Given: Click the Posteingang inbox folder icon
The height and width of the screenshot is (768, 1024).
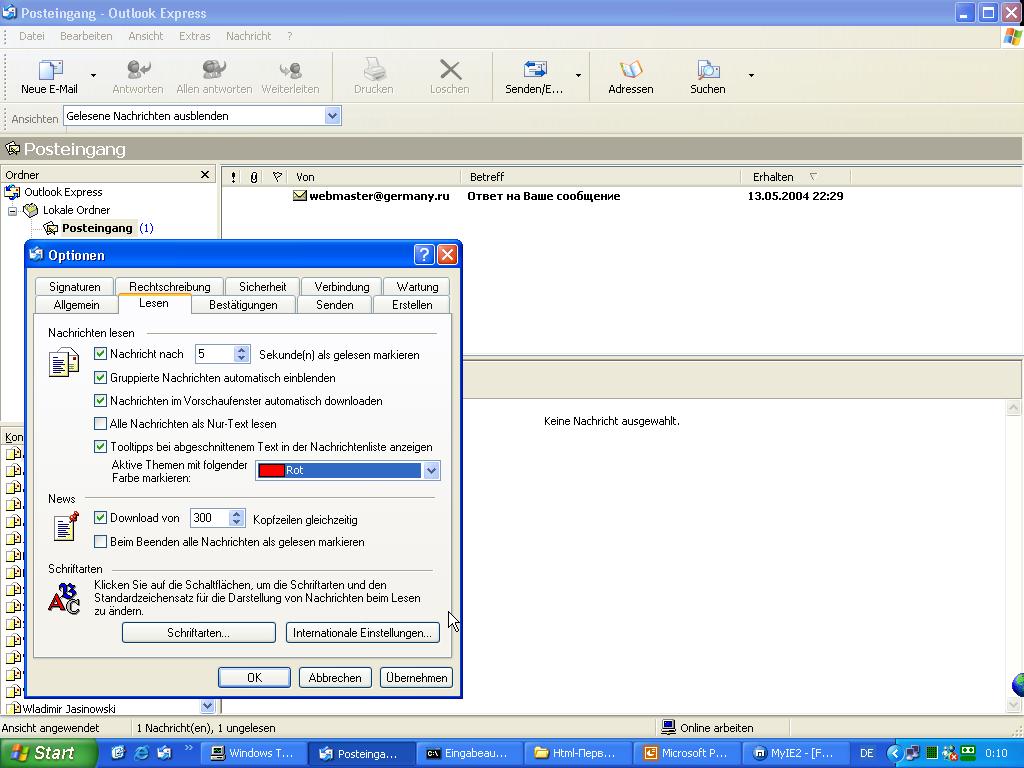Looking at the screenshot, I should click(x=50, y=228).
